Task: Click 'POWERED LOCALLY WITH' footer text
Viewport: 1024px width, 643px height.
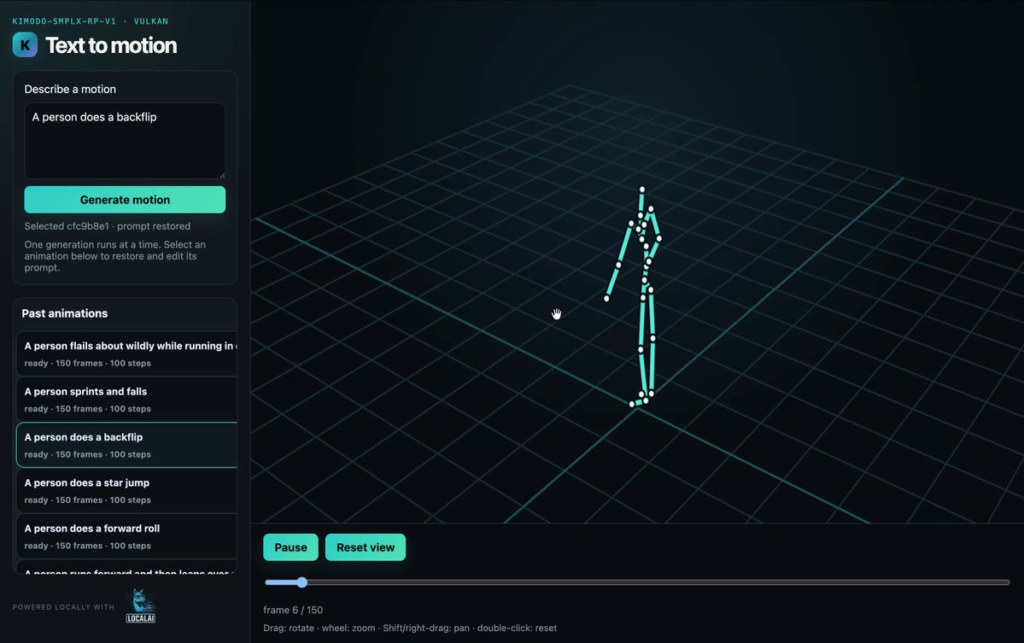Action: 63,607
